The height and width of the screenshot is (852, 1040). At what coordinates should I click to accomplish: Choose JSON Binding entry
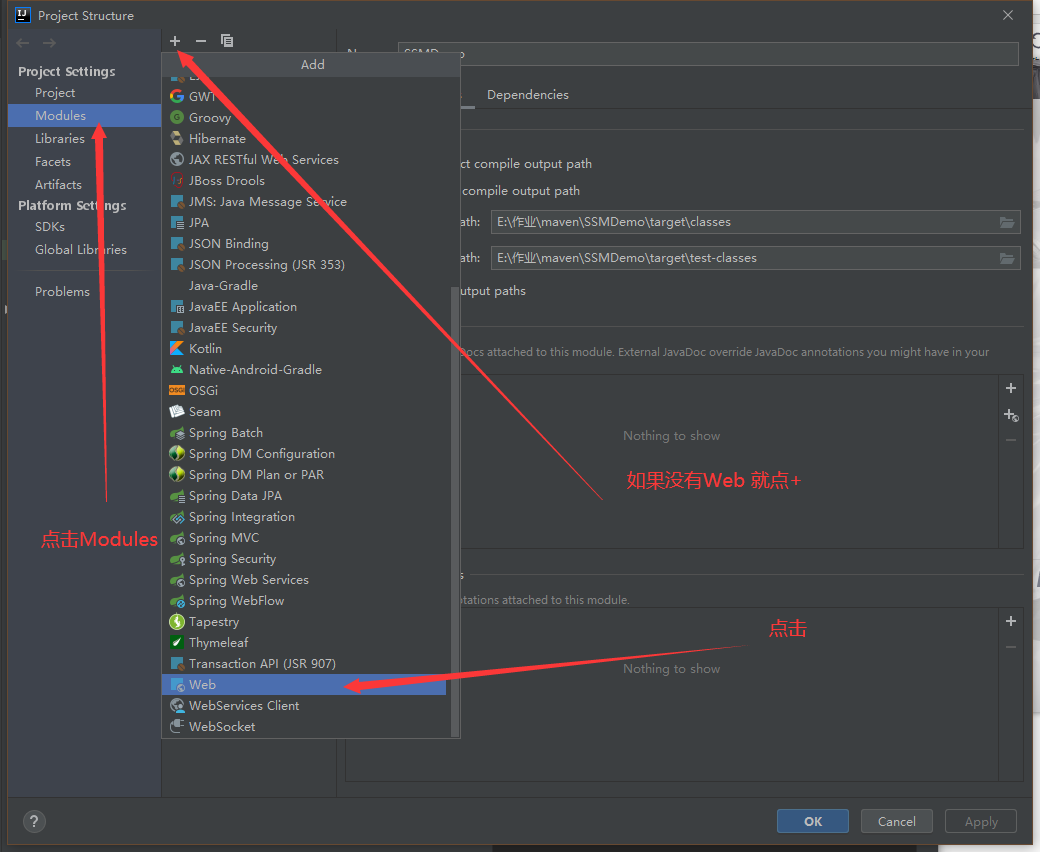tap(304, 243)
